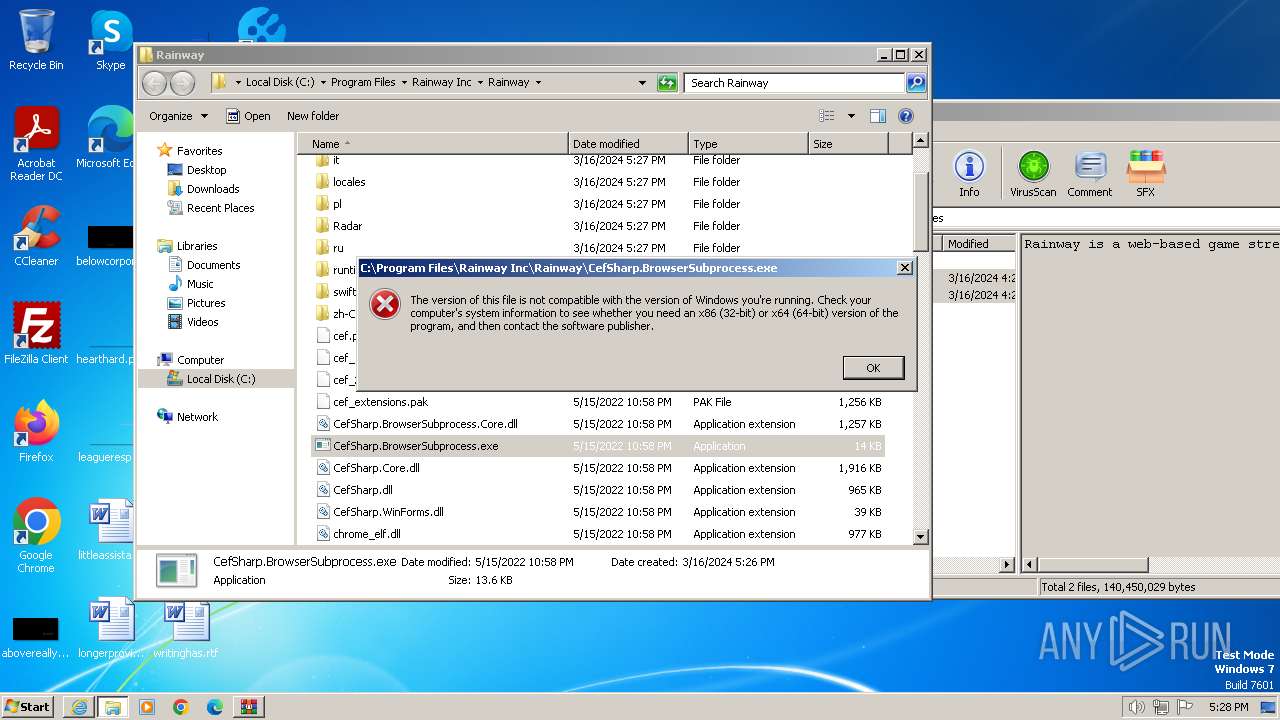This screenshot has width=1280, height=720.
Task: Click the Explorer Forward navigation button
Action: (182, 83)
